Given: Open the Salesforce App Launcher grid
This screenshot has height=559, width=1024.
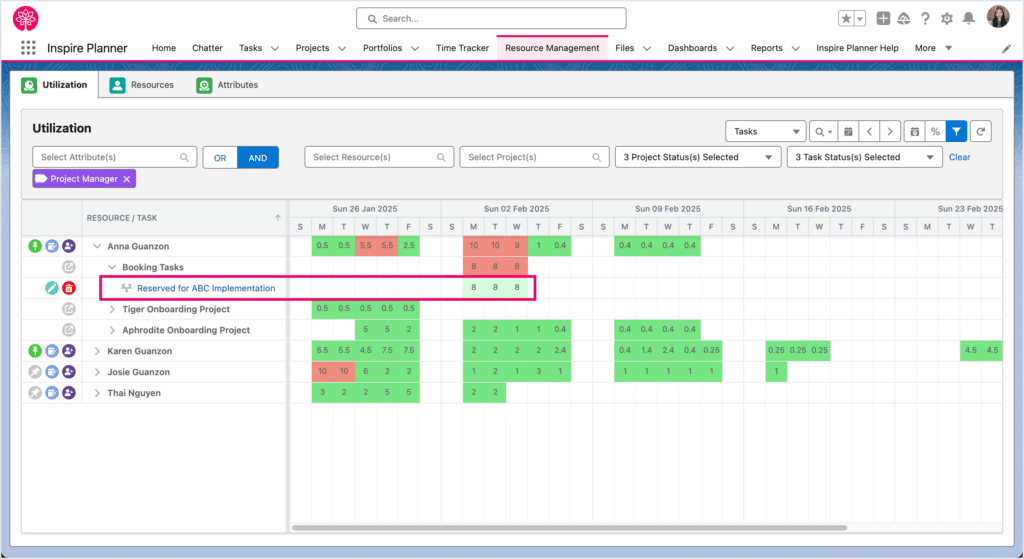Looking at the screenshot, I should click(x=28, y=48).
